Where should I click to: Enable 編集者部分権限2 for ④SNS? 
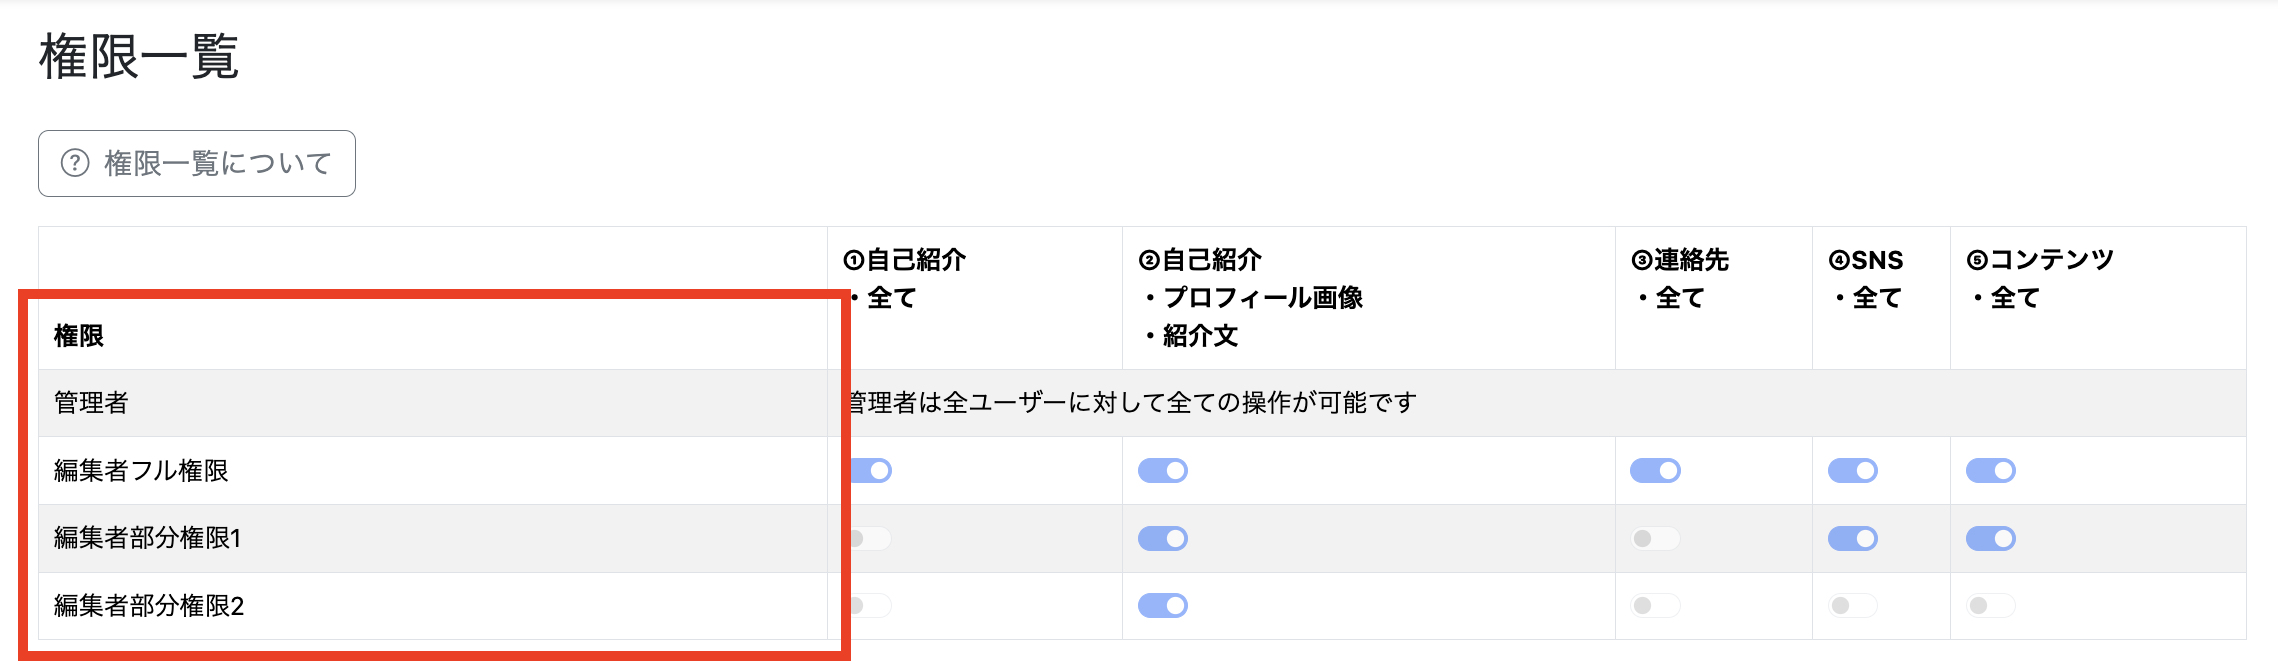tap(1853, 605)
